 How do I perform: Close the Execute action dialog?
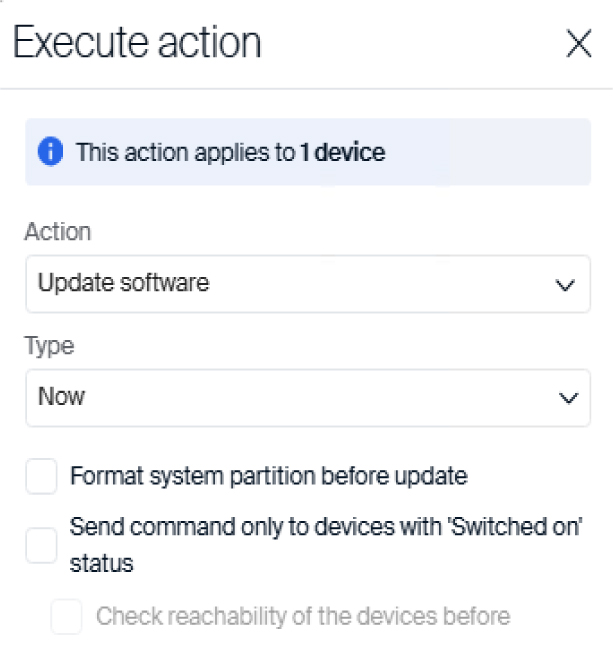pyautogui.click(x=579, y=44)
